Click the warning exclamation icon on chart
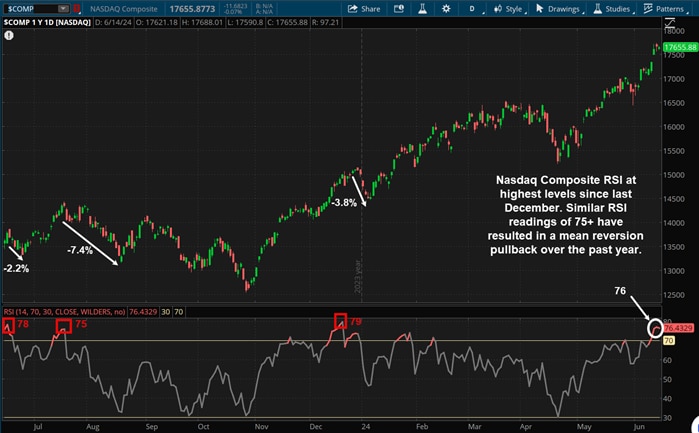The image size is (699, 433). [x=9, y=35]
